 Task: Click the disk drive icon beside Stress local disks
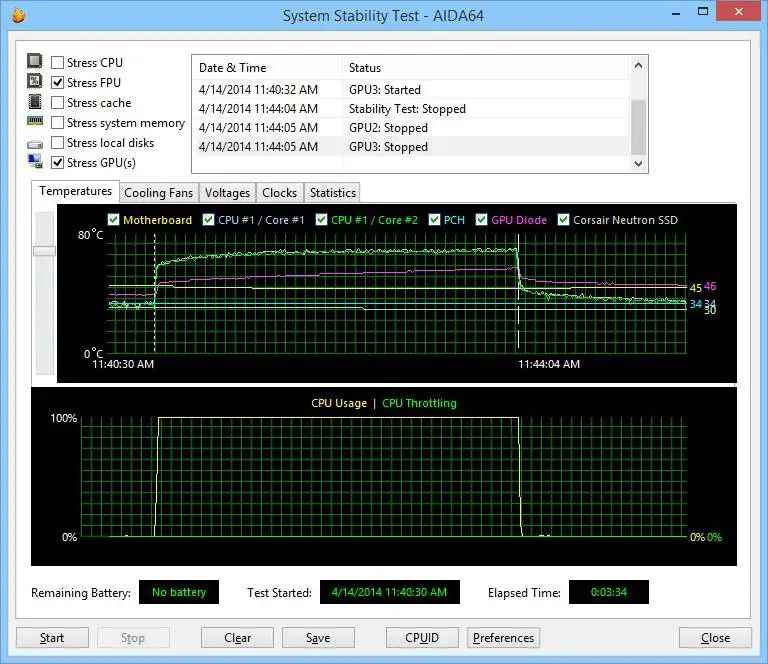pyautogui.click(x=35, y=144)
